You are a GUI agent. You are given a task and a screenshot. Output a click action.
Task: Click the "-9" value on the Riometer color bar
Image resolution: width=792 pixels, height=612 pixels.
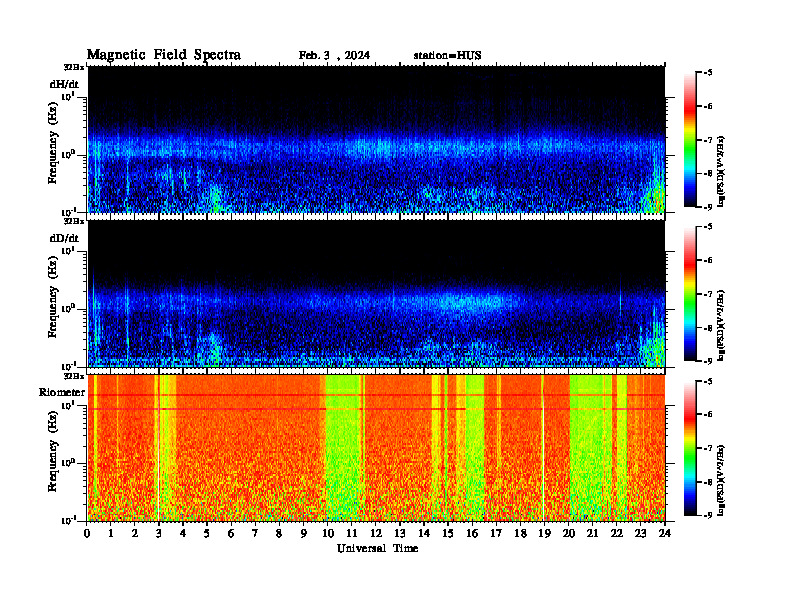pyautogui.click(x=708, y=515)
